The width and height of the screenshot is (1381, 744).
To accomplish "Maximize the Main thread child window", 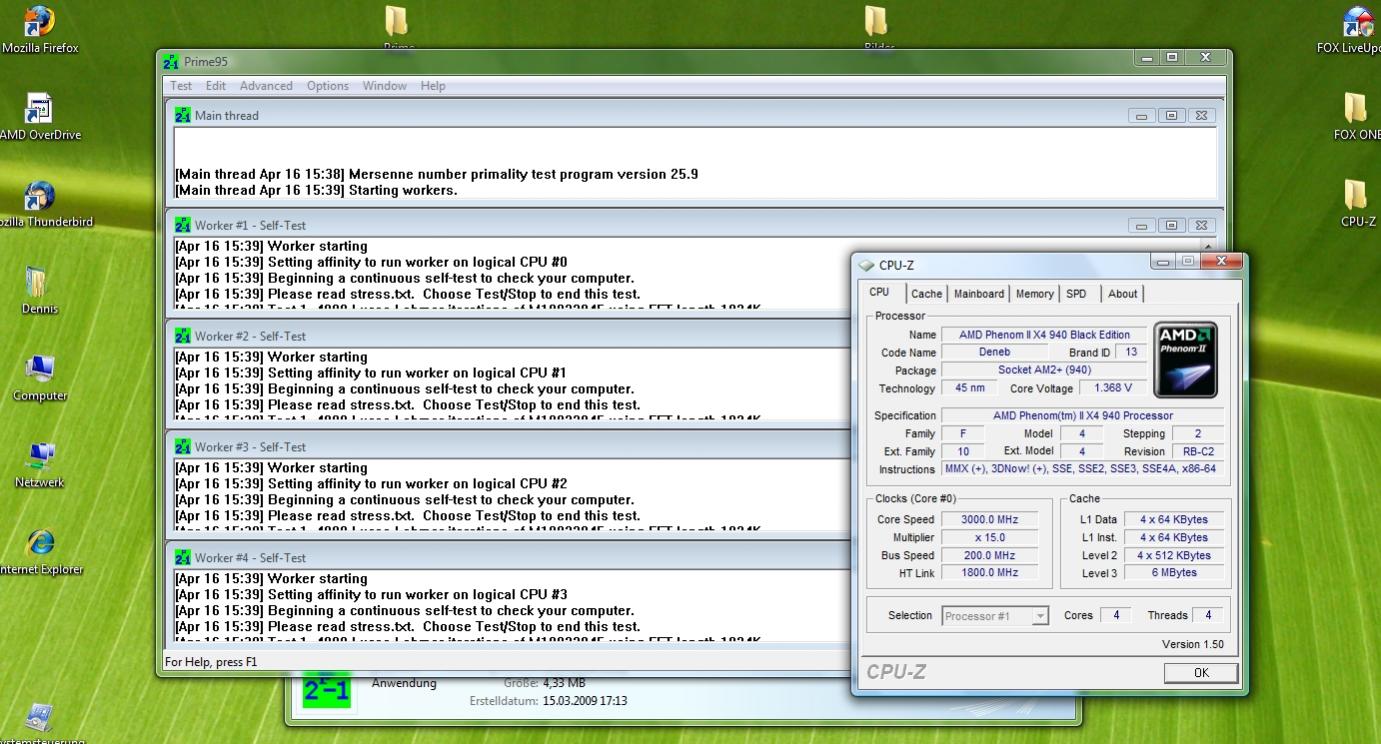I will pos(1172,116).
